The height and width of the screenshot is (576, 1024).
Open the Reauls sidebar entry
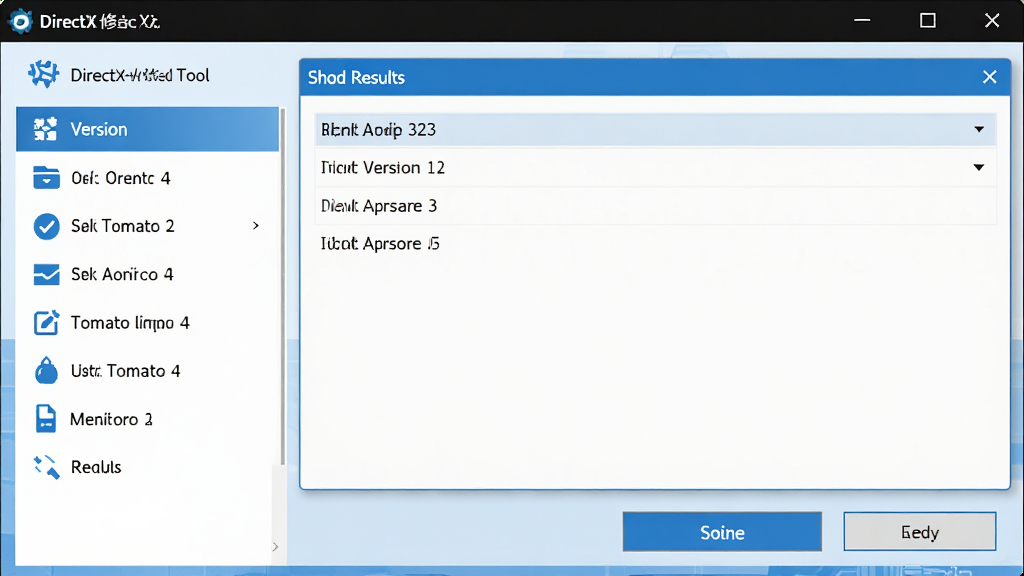[148, 467]
